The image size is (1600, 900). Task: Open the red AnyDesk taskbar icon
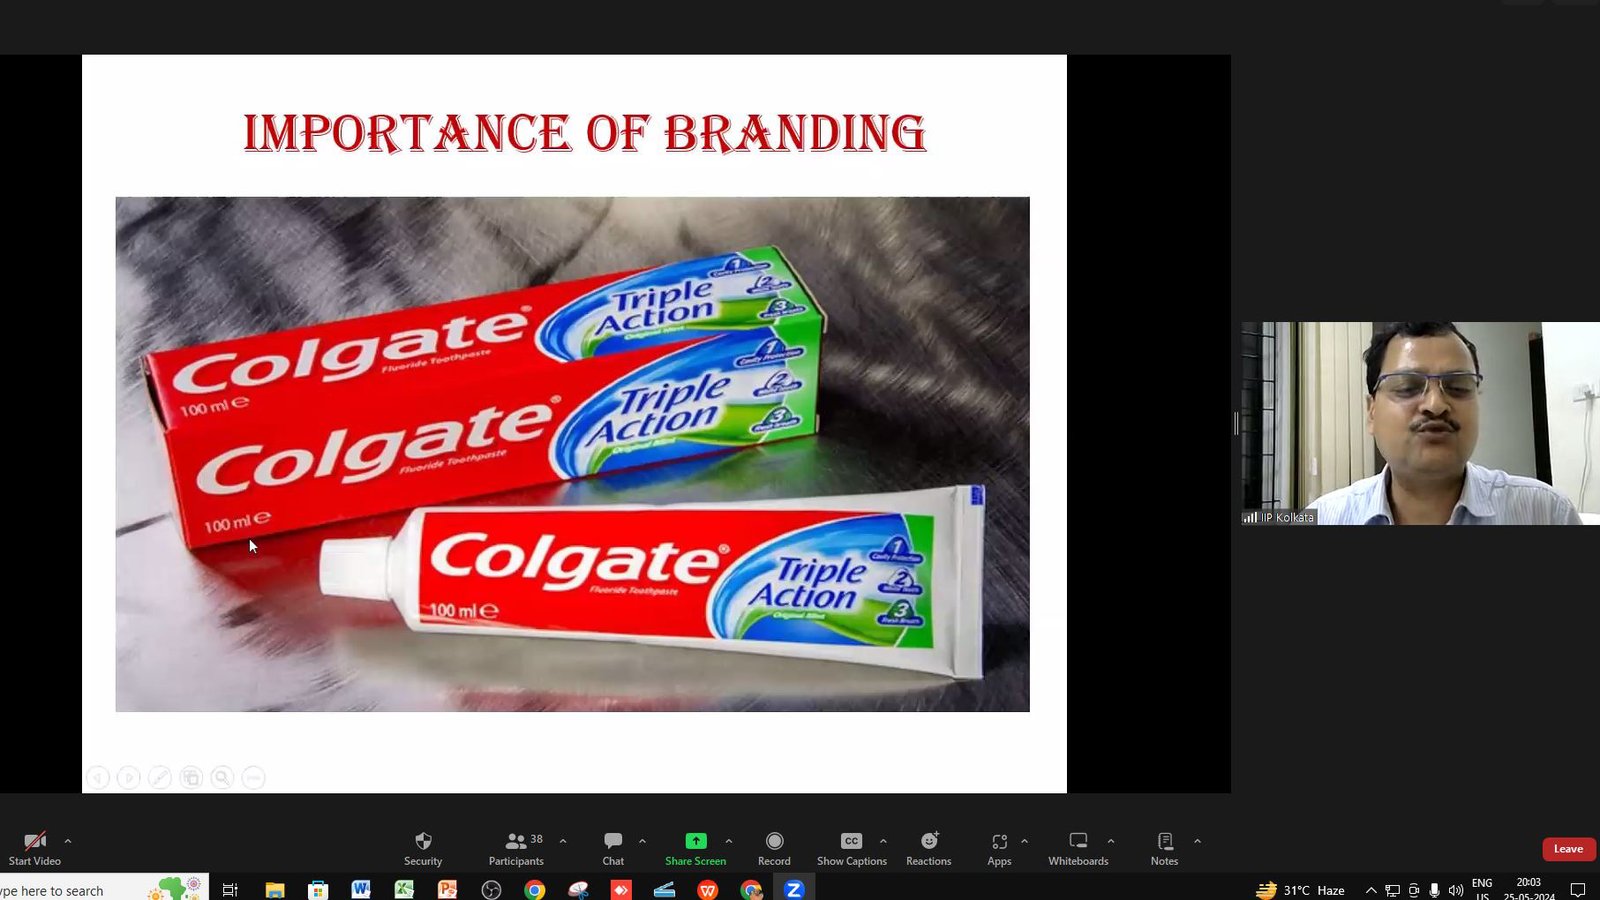click(621, 890)
